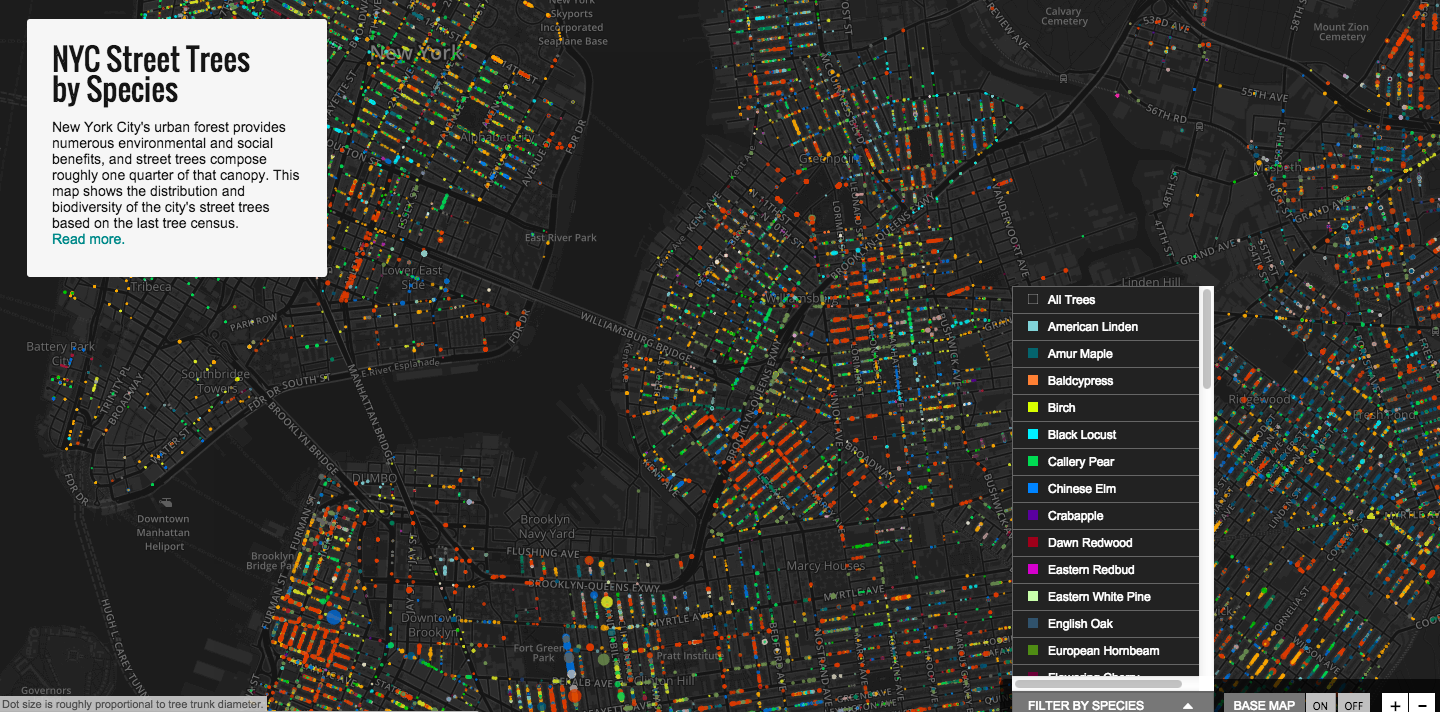Click the species list vertical scrollbar
Viewport: 1440px width, 712px height.
pyautogui.click(x=1207, y=340)
